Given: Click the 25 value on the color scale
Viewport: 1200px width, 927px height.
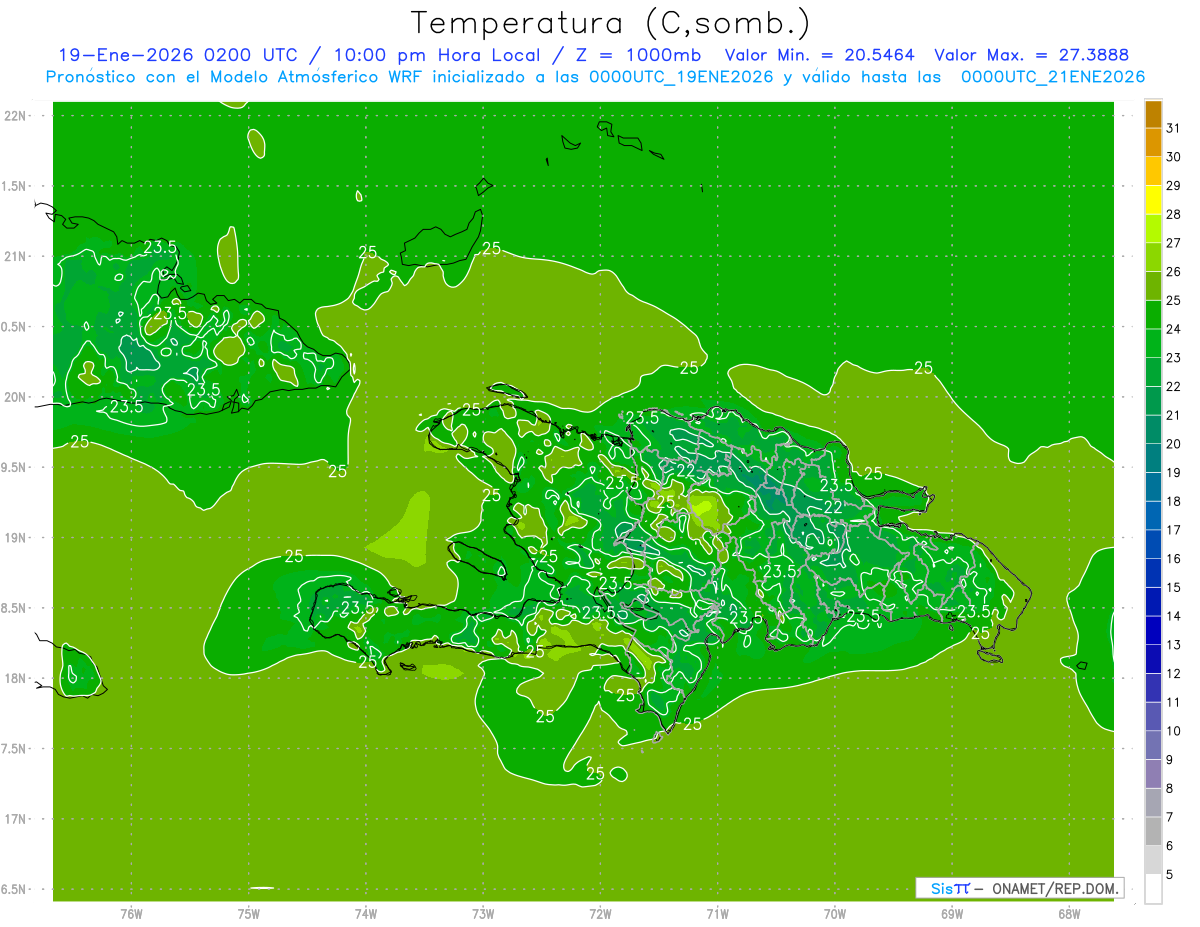Looking at the screenshot, I should 1174,300.
